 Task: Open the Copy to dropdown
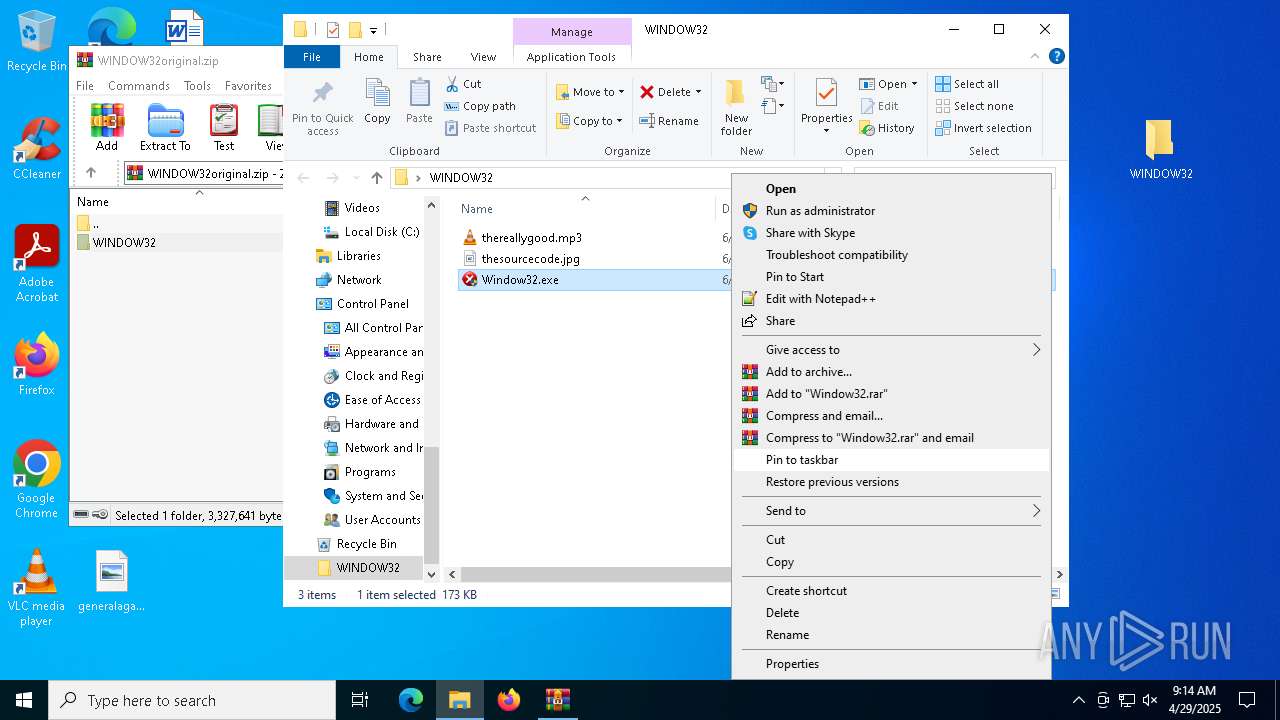tap(590, 121)
